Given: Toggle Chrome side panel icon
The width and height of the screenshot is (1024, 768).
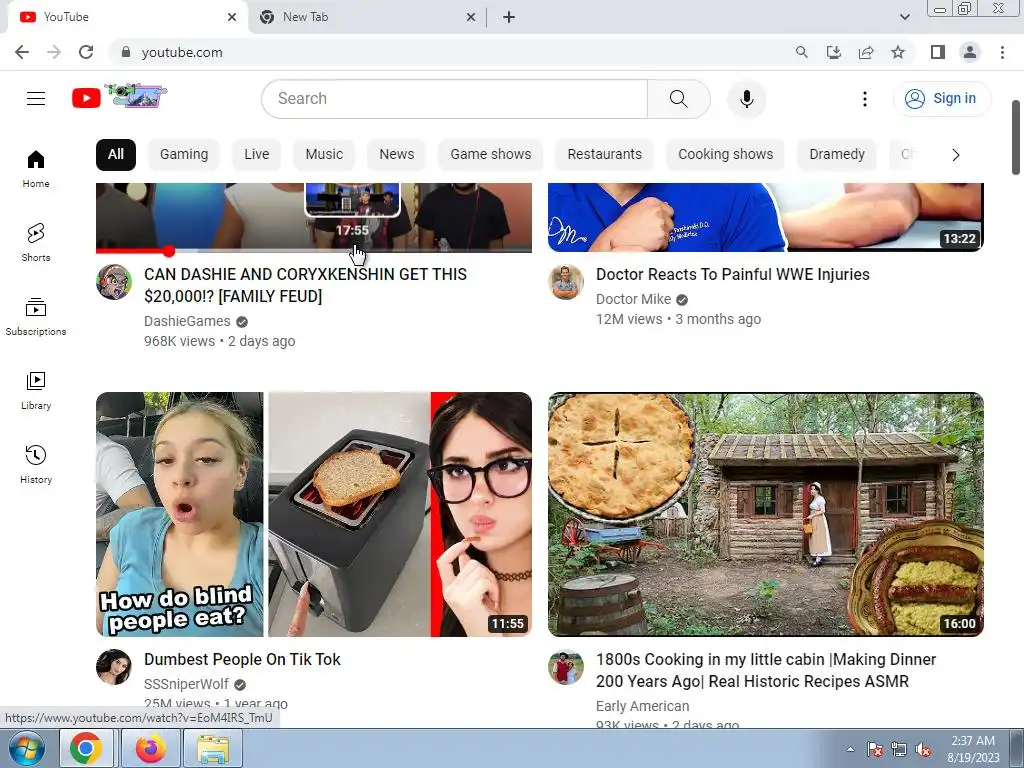Looking at the screenshot, I should [x=938, y=52].
